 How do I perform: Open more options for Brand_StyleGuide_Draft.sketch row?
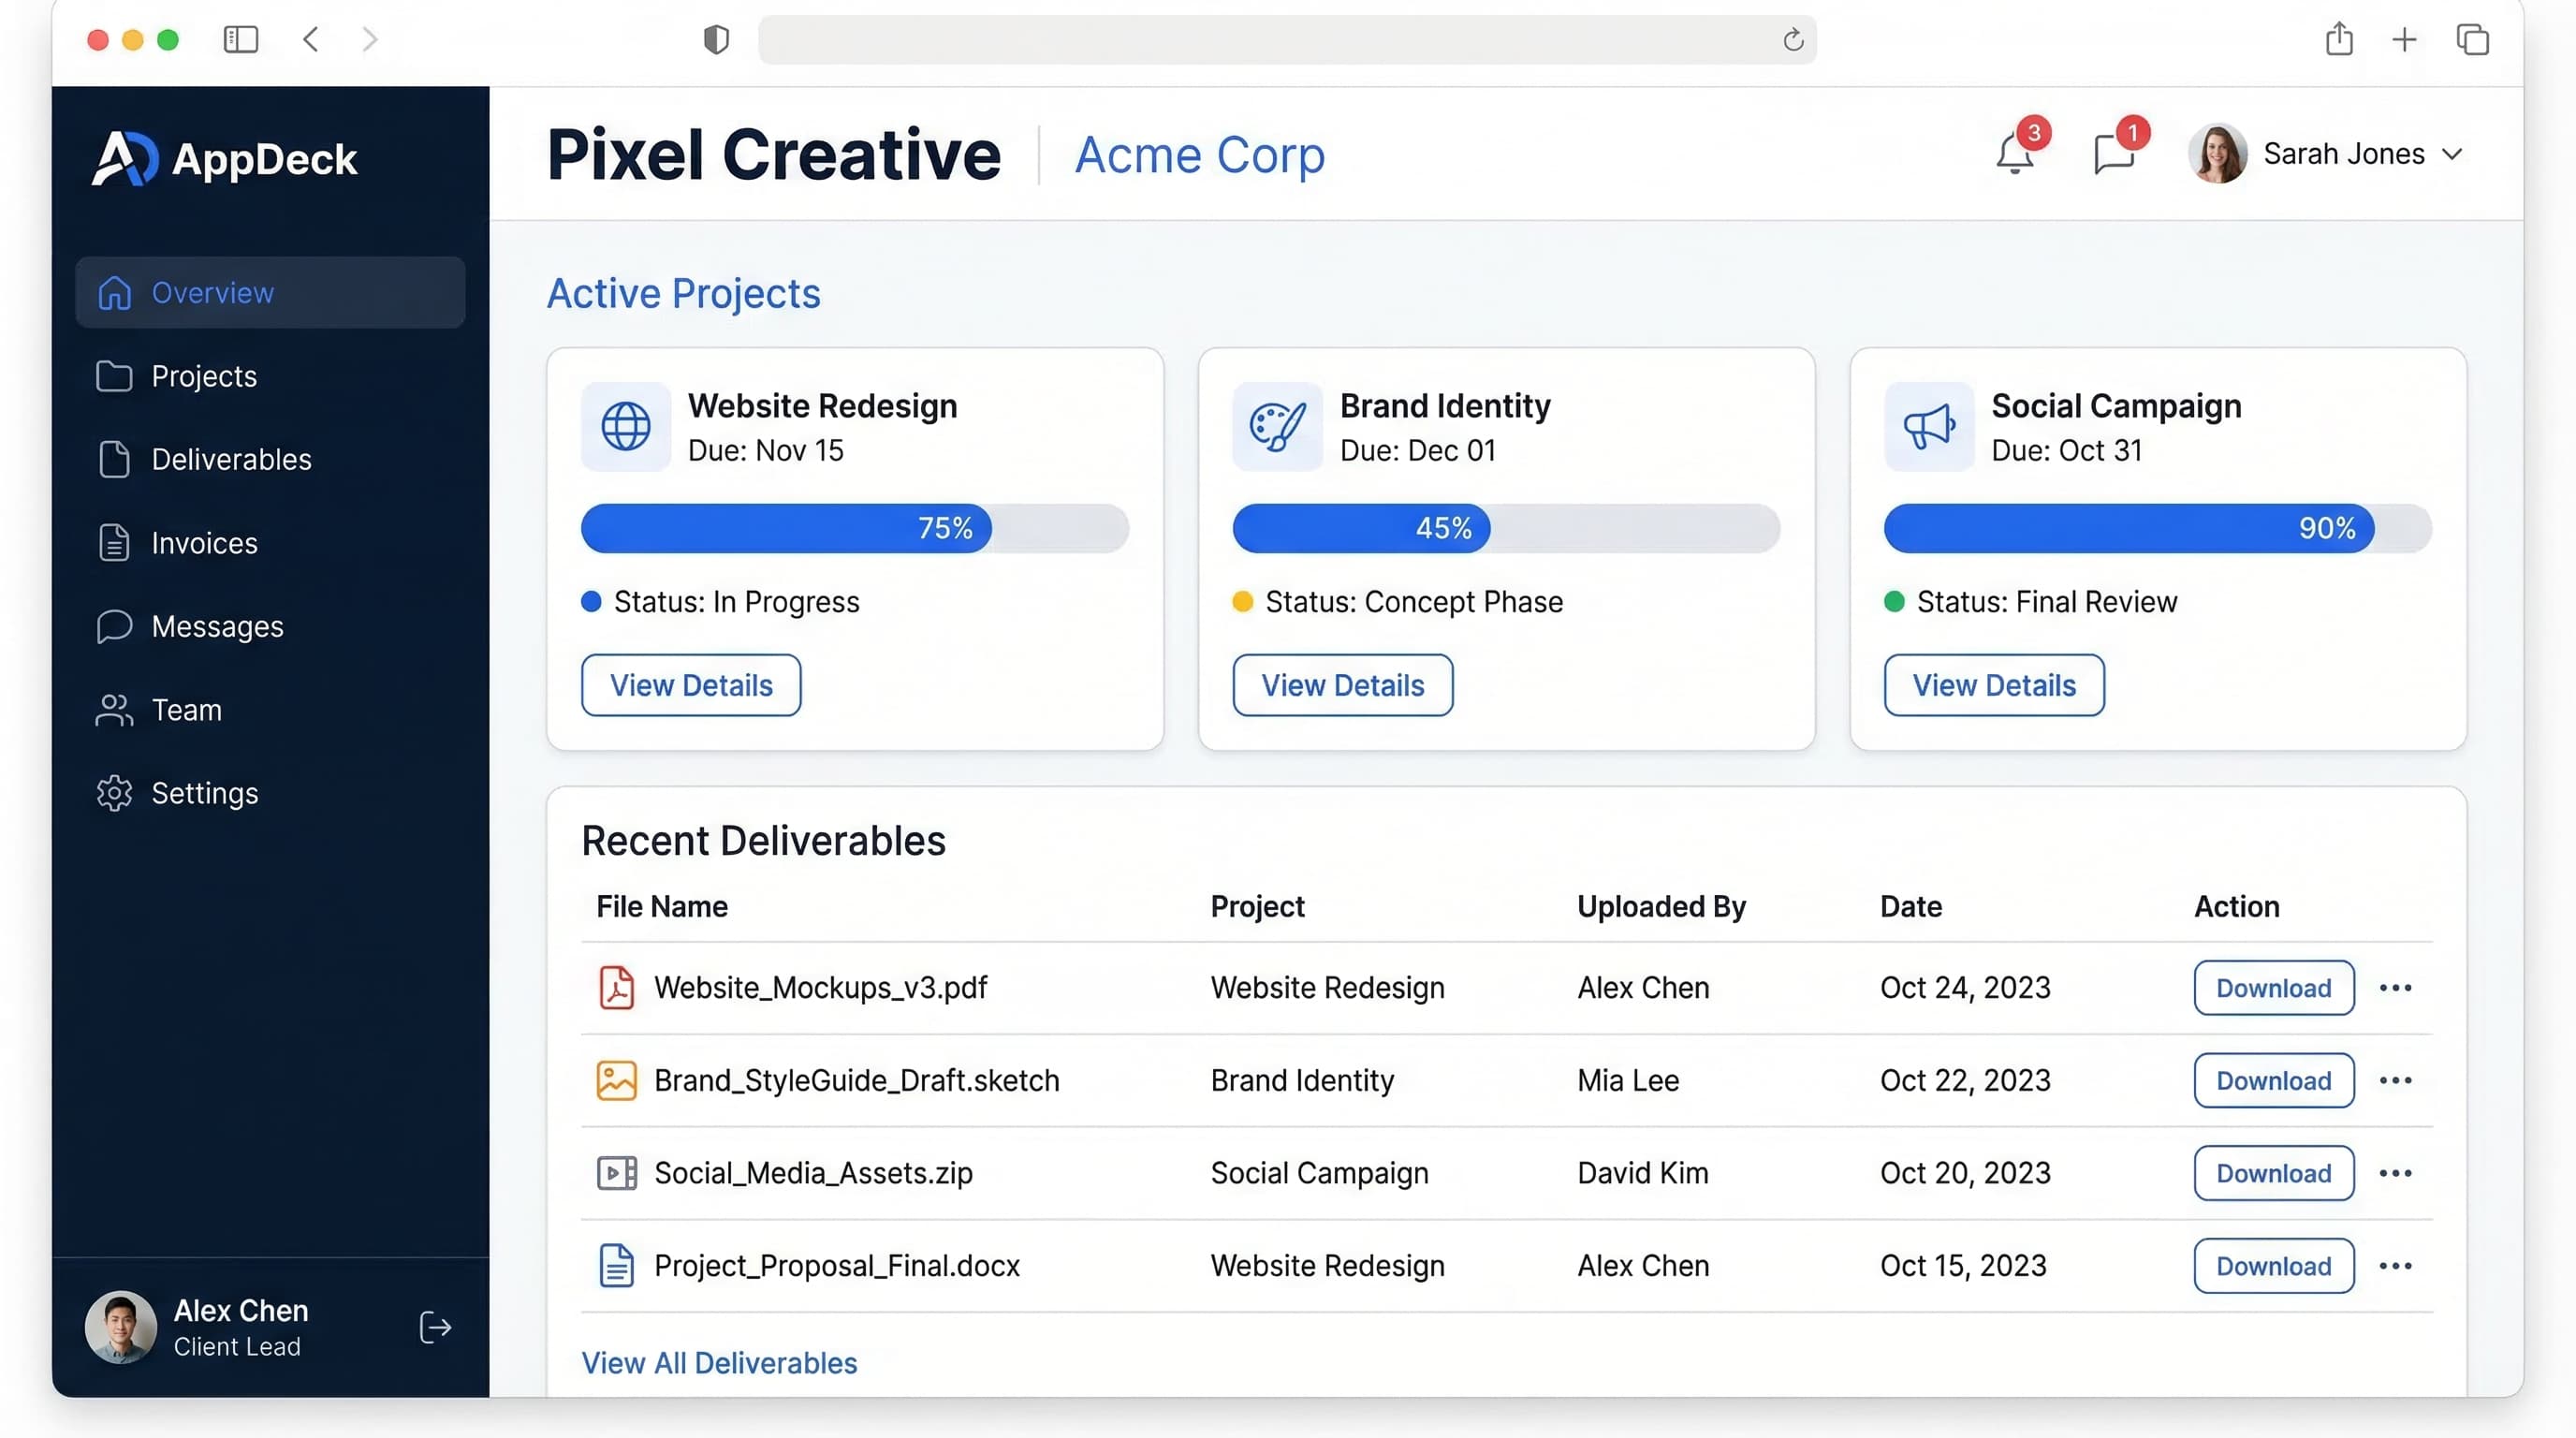[x=2395, y=1080]
